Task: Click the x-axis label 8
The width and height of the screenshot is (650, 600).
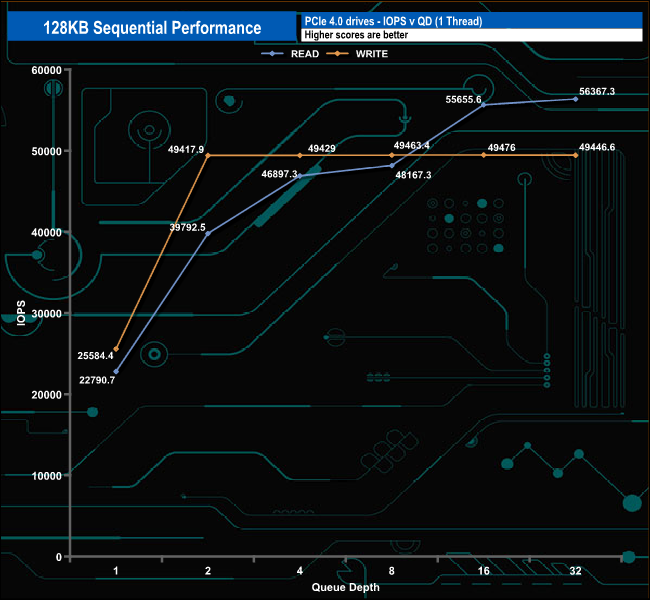Action: click(x=392, y=571)
